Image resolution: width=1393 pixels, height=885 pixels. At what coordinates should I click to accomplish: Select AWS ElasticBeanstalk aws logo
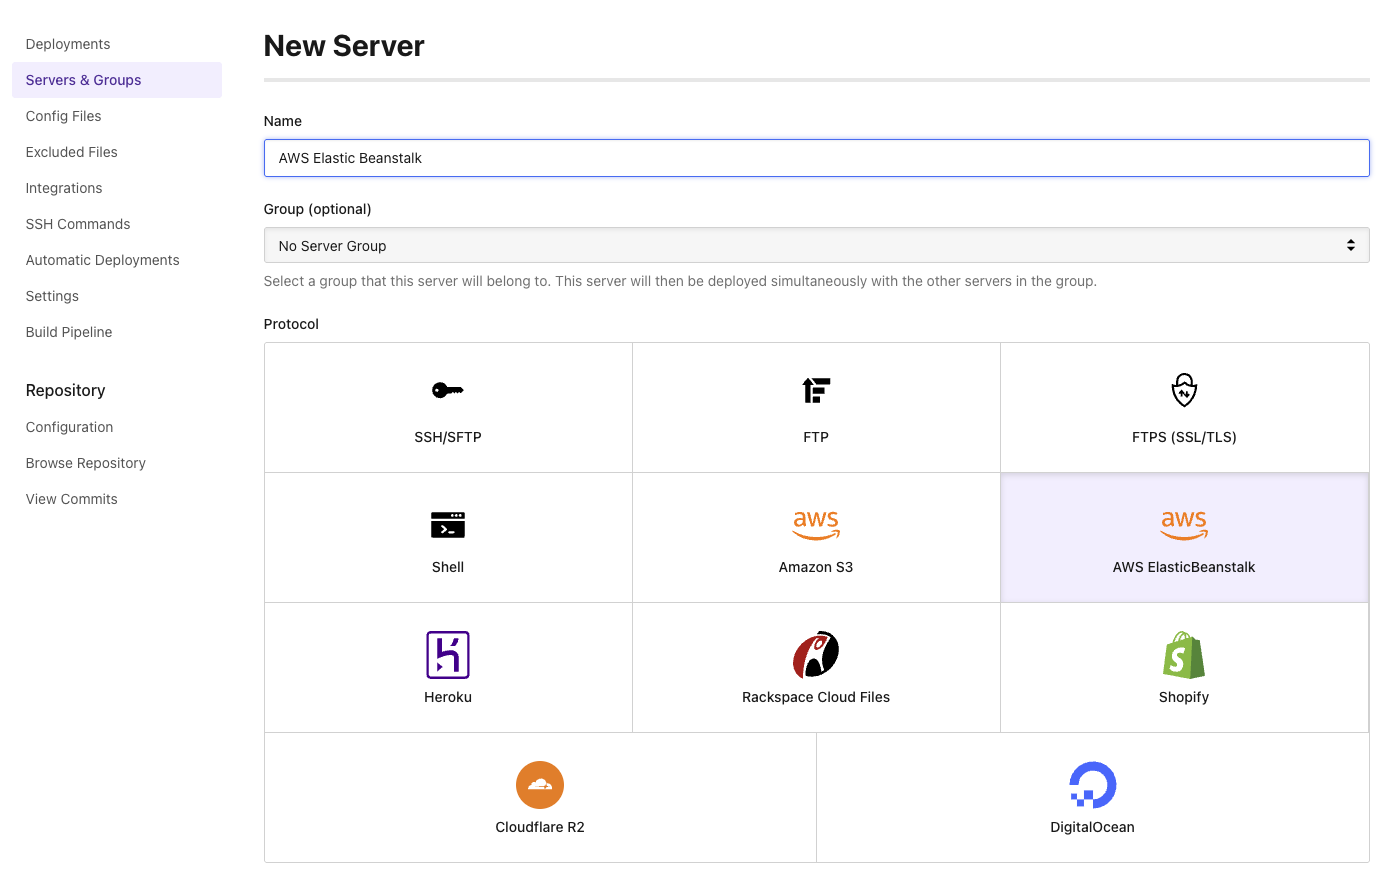coord(1184,525)
